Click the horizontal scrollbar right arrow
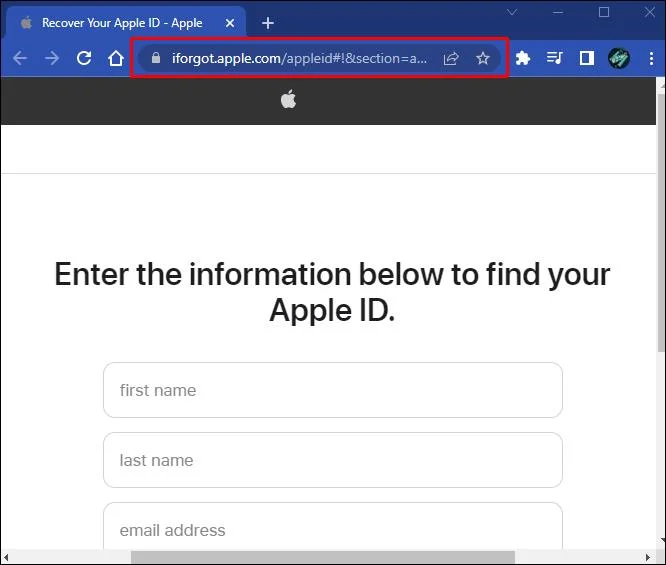The width and height of the screenshot is (666, 565). [x=647, y=557]
